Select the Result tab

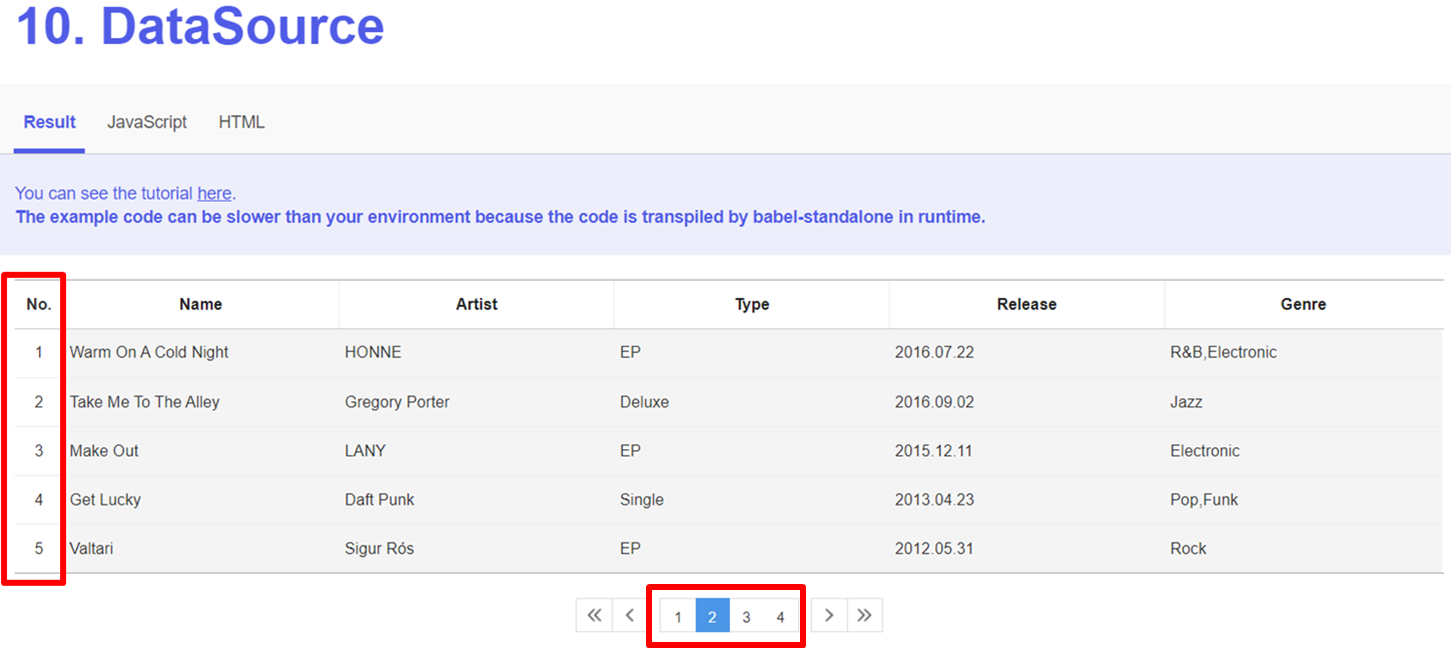tap(49, 121)
